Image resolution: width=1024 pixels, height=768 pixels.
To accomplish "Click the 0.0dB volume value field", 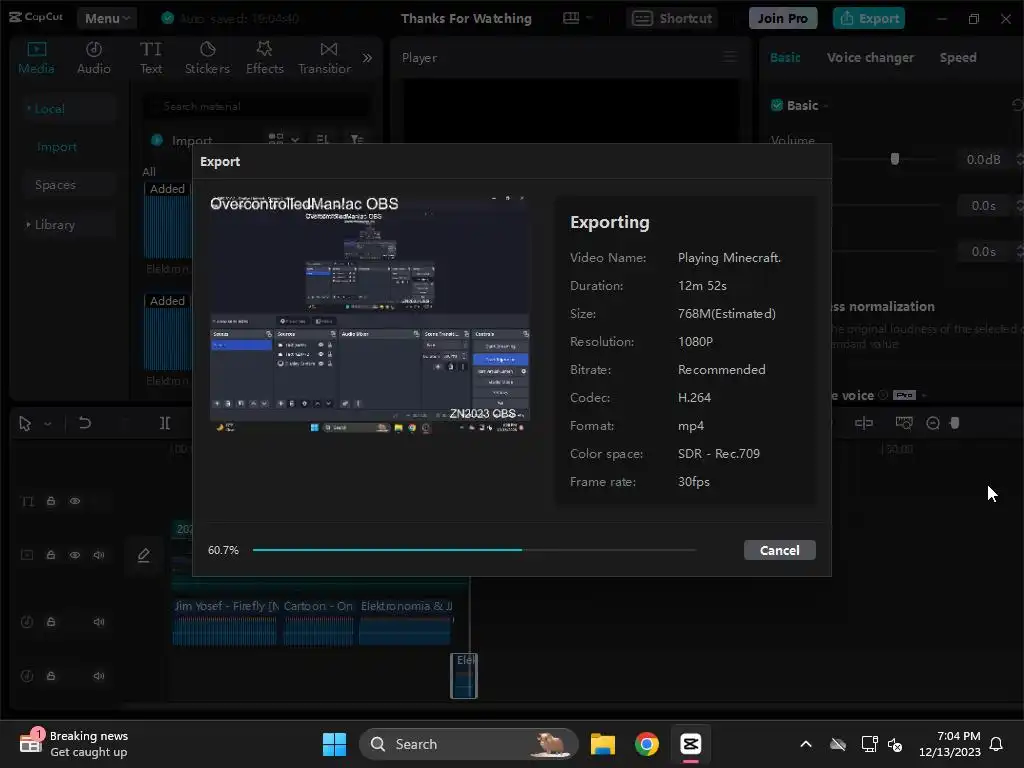I will coord(984,159).
